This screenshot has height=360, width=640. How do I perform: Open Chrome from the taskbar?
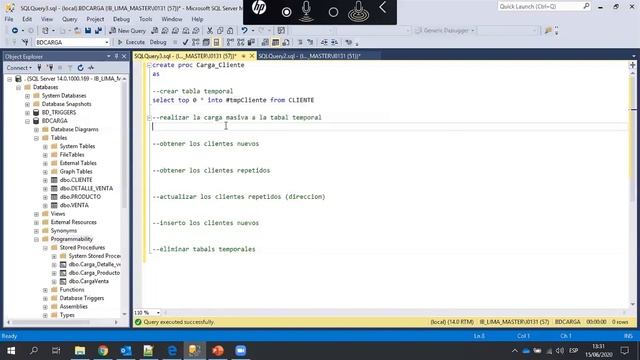click(x=103, y=351)
